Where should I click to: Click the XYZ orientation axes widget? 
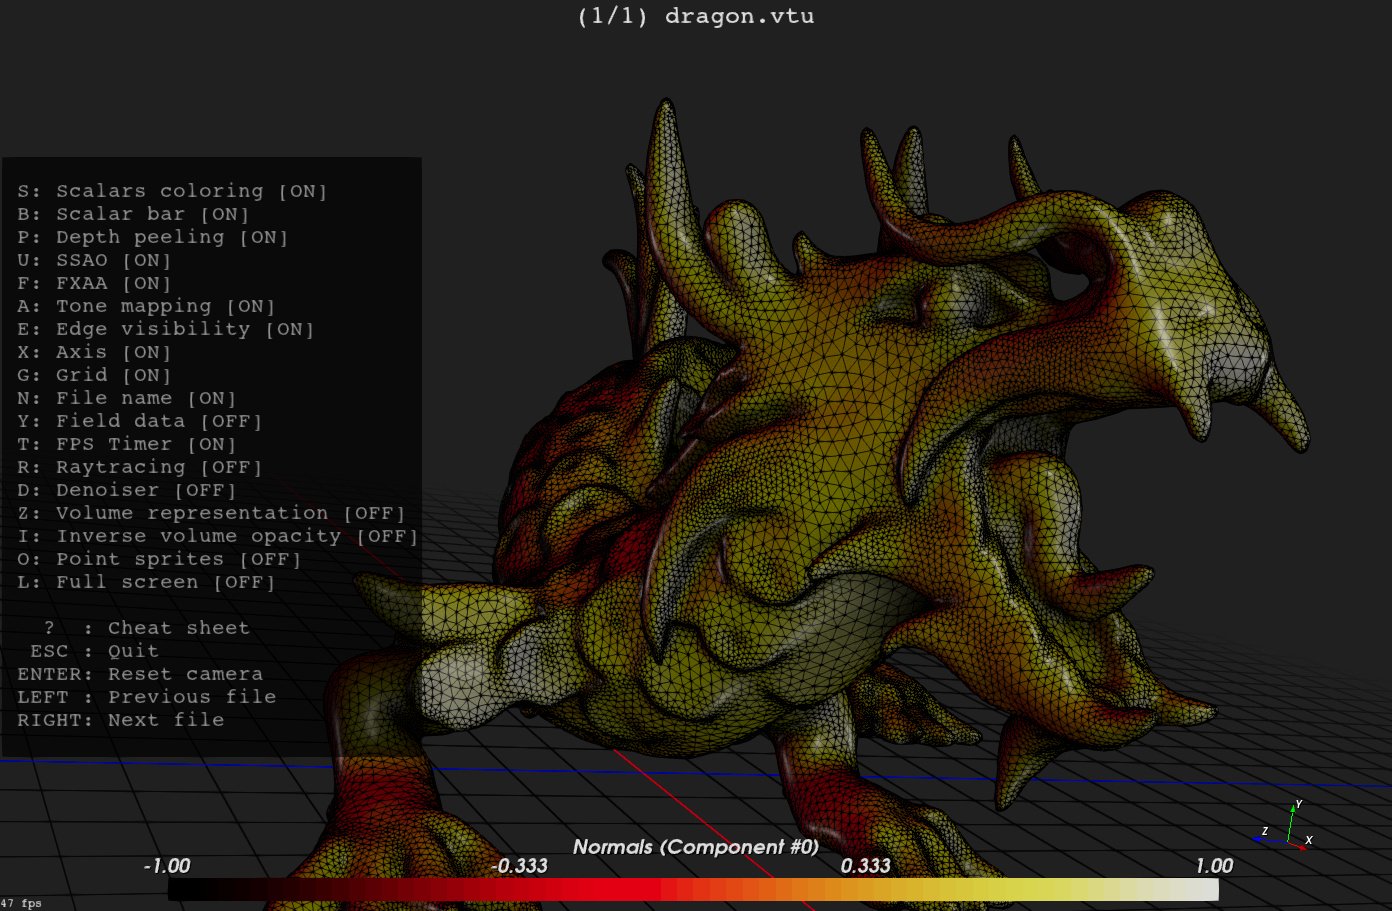click(1284, 826)
